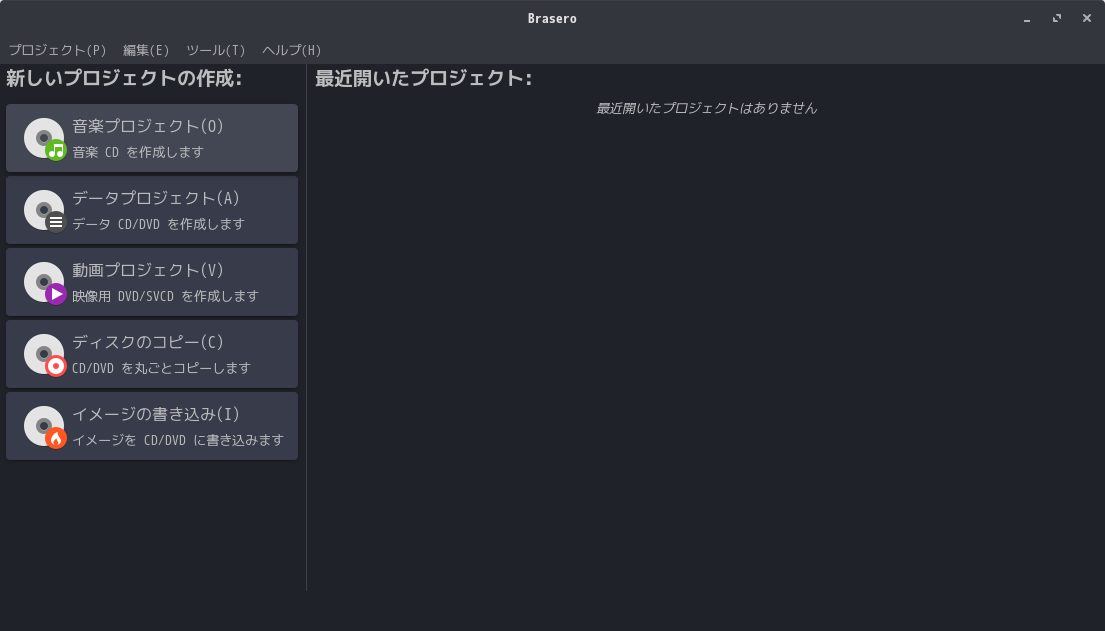
Task: Close the Brasero window
Action: pos(1087,18)
